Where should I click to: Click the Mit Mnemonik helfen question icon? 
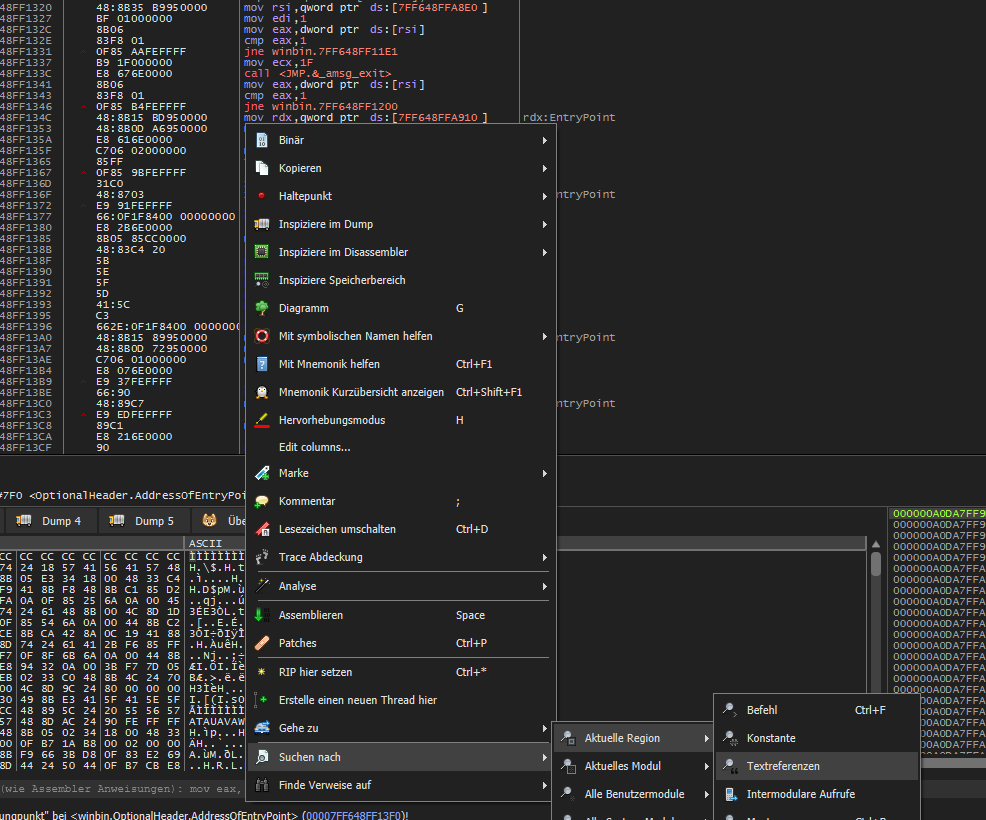pyautogui.click(x=262, y=364)
